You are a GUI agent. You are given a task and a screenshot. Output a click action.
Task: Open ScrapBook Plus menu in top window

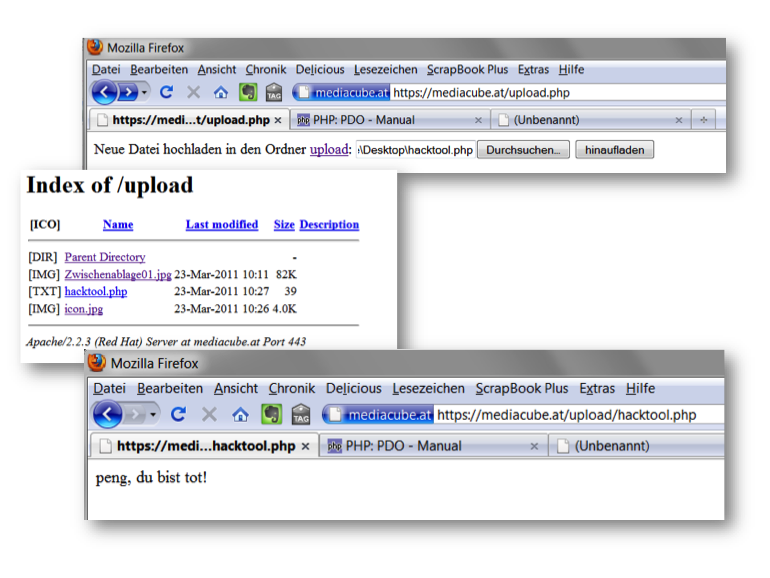(x=467, y=70)
